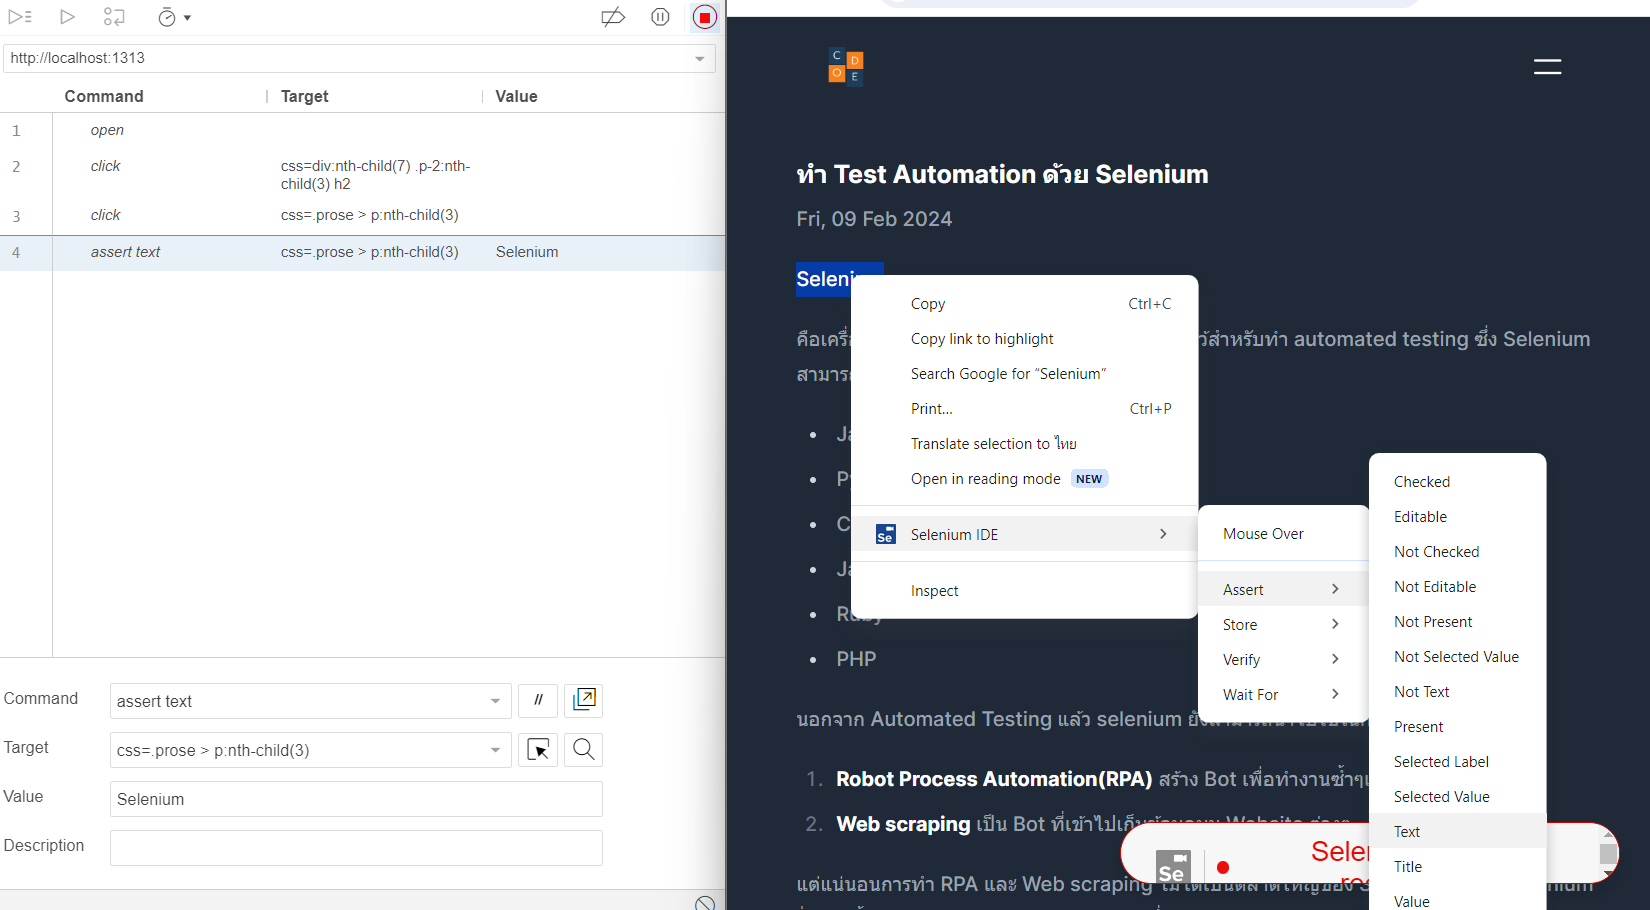Viewport: 1650px width, 910px height.
Task: Select Not Checked assert option
Action: pos(1457,552)
